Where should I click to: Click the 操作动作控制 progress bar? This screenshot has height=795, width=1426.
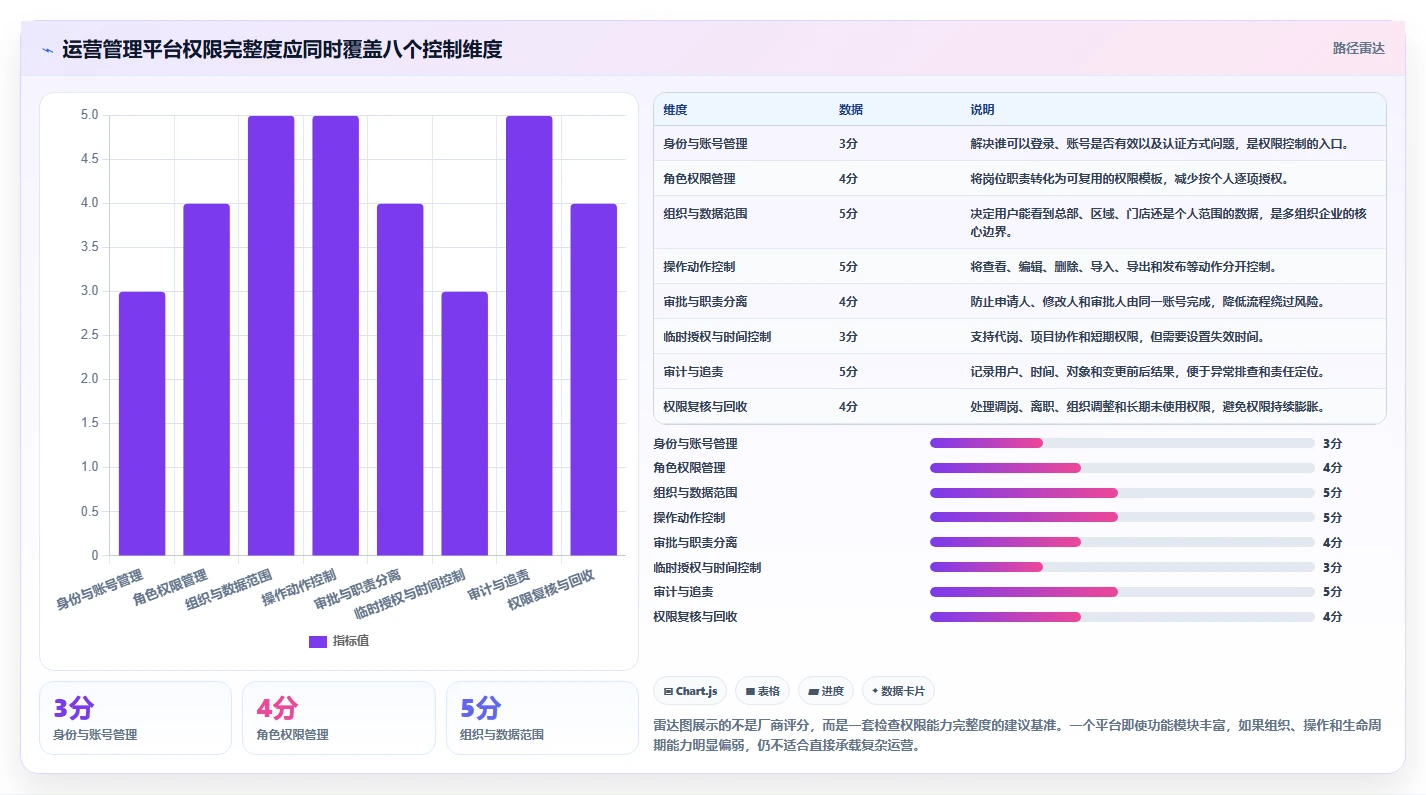click(1122, 517)
